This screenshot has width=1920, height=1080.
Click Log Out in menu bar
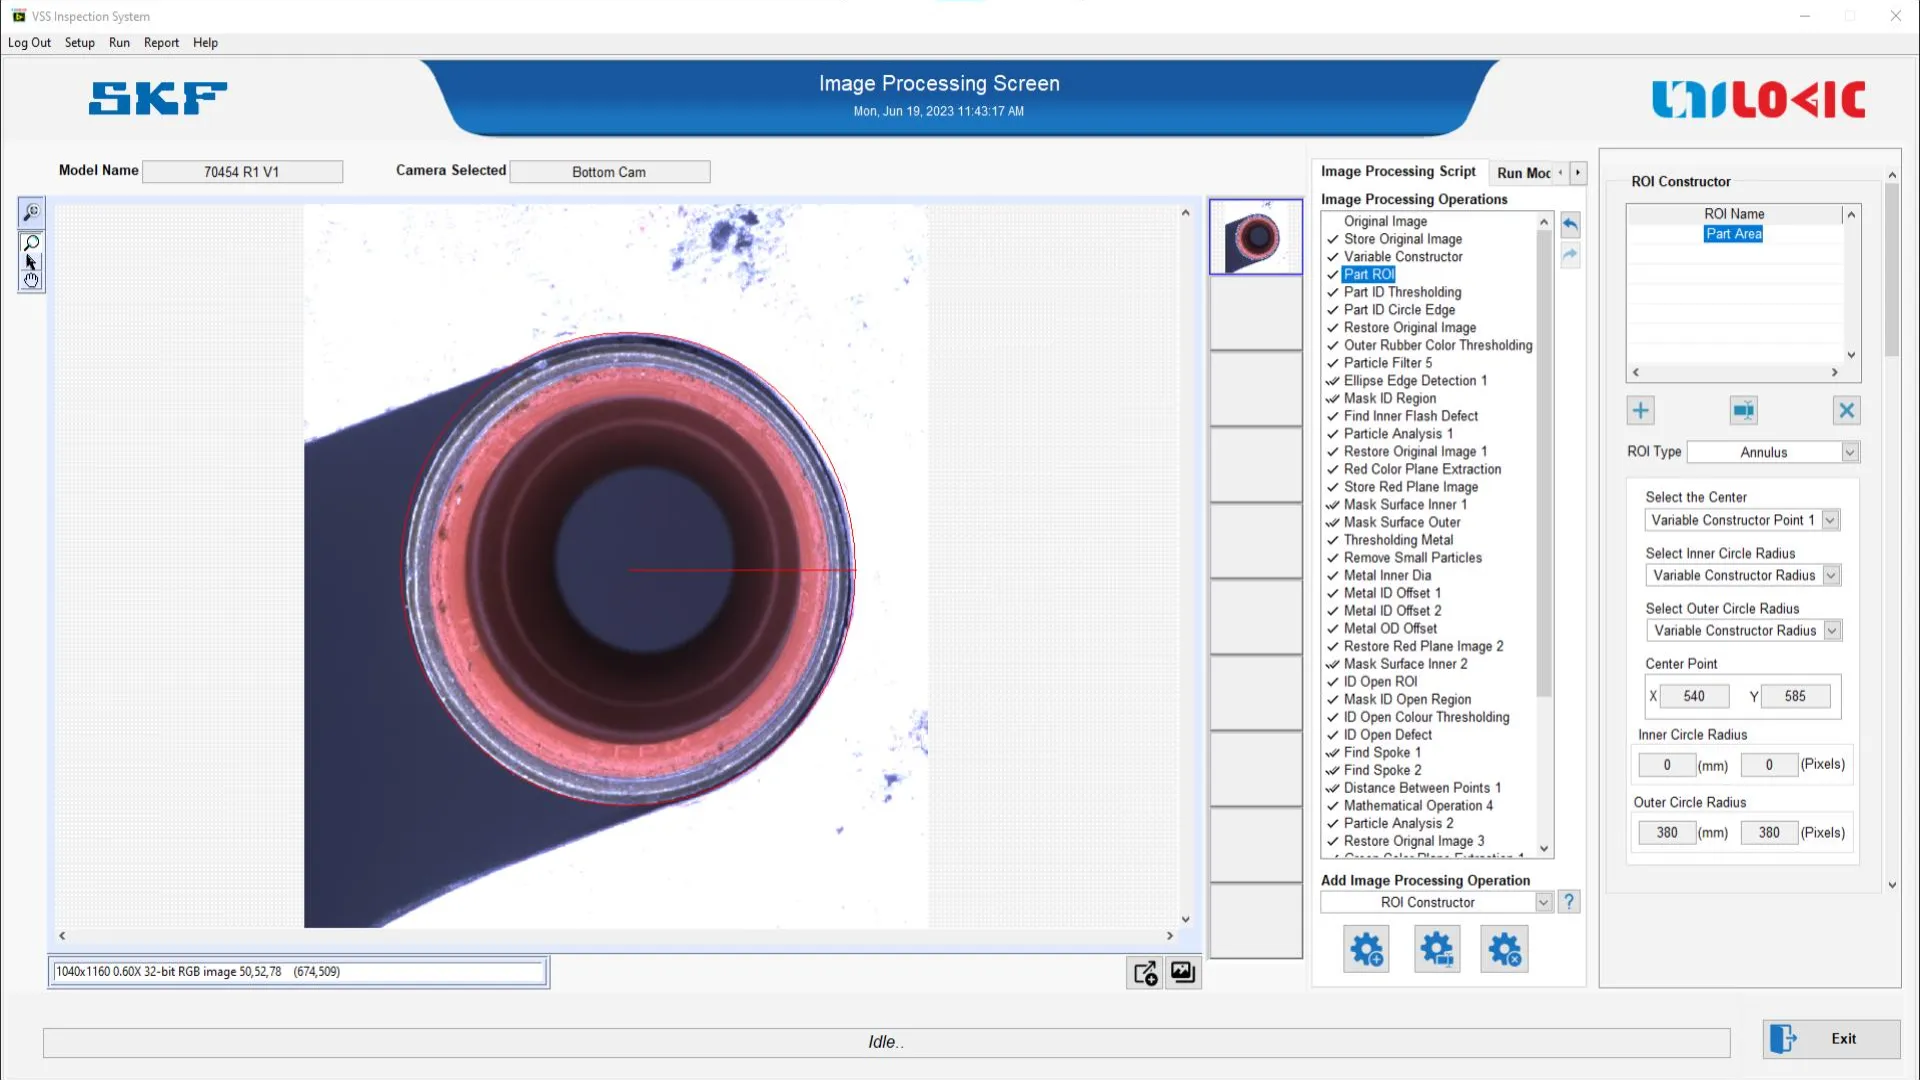29,43
